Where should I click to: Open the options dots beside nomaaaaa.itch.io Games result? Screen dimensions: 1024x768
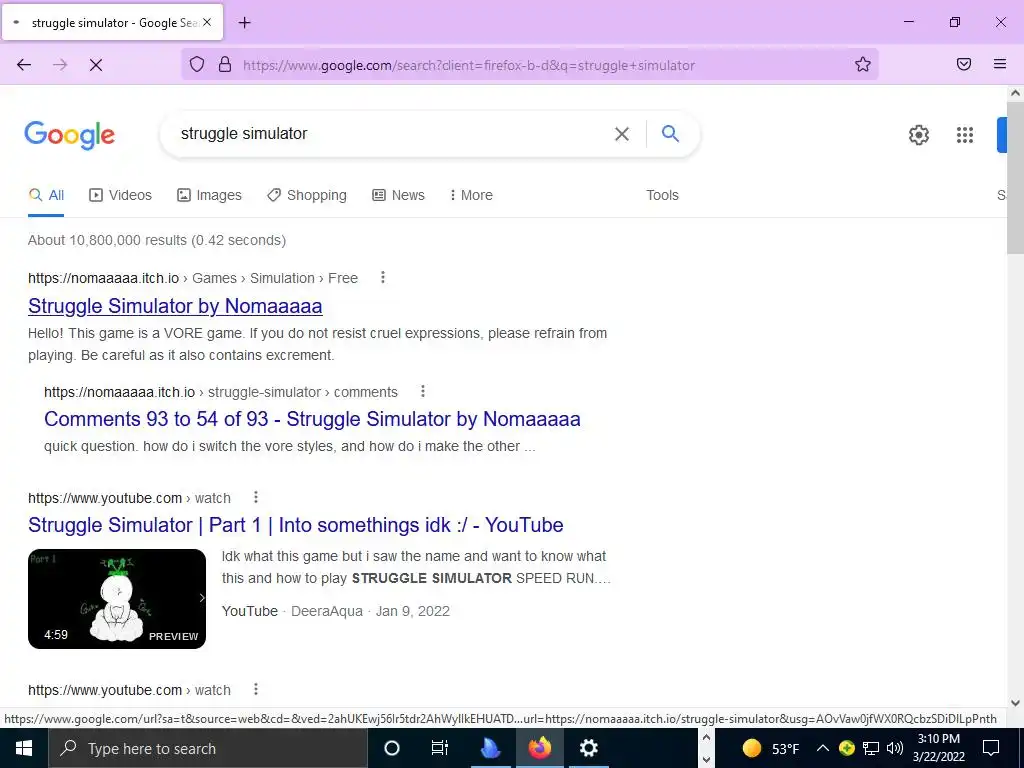click(383, 278)
